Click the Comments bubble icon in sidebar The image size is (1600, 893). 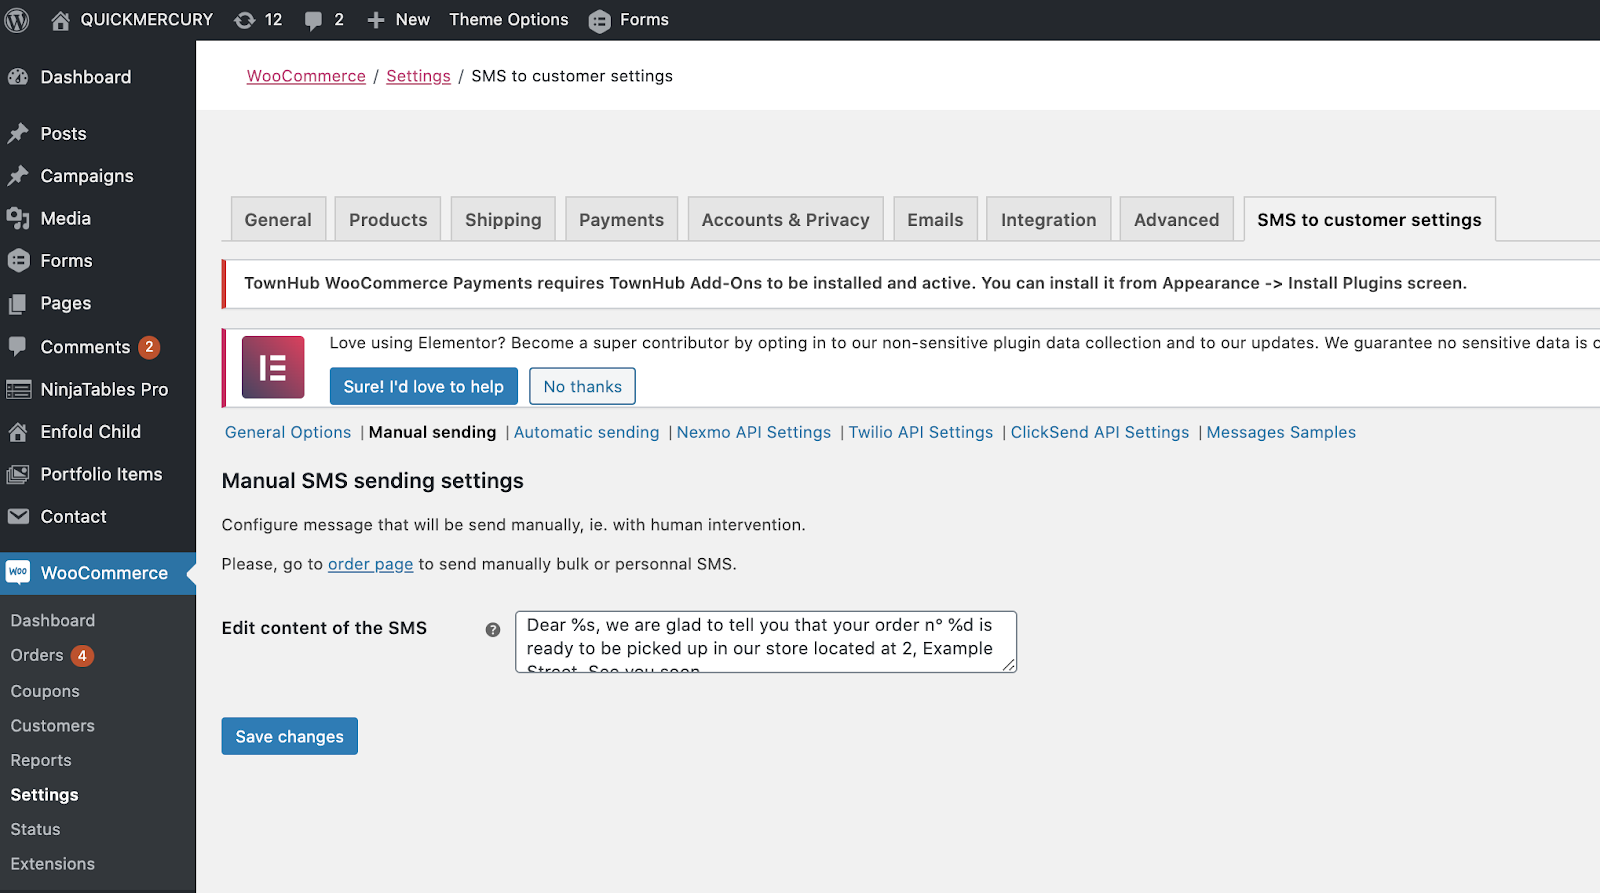click(18, 346)
